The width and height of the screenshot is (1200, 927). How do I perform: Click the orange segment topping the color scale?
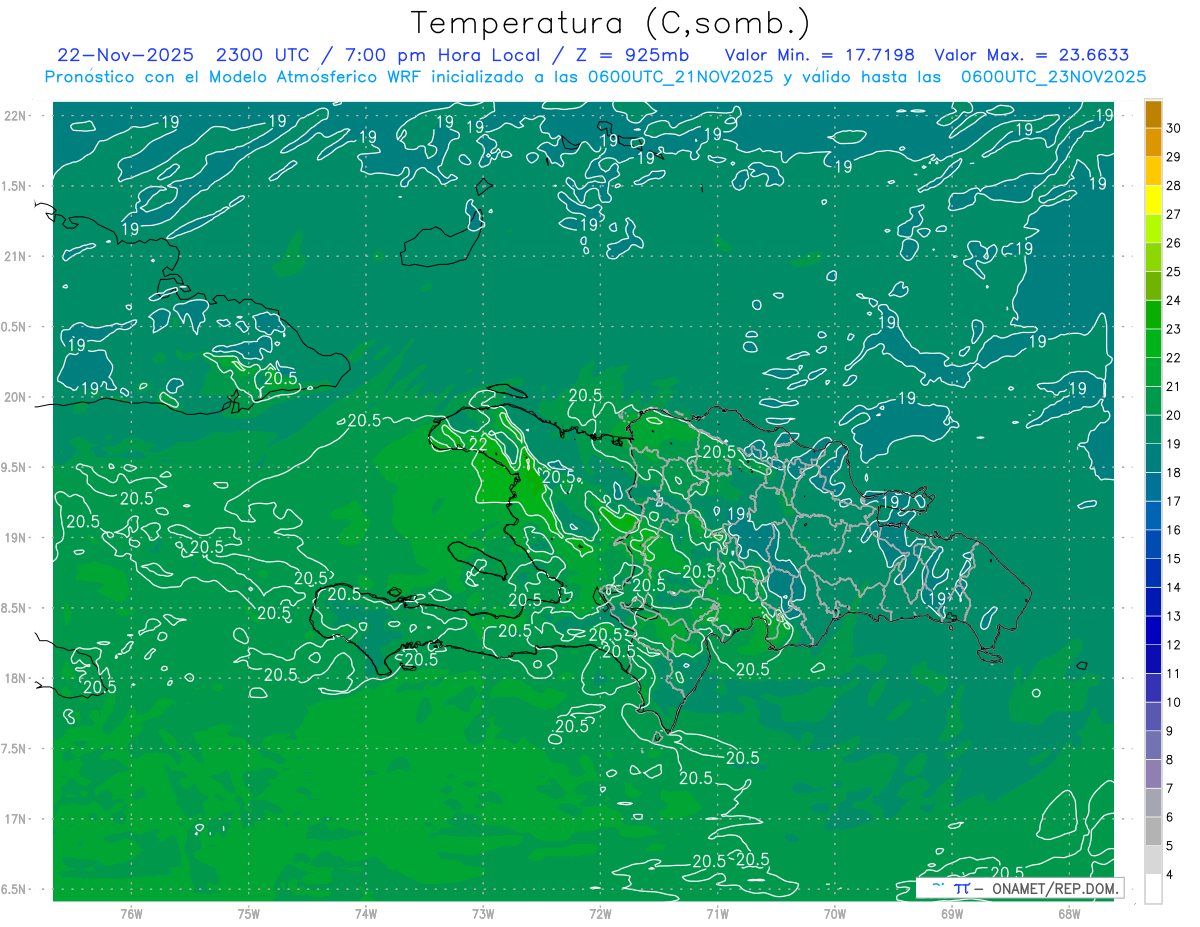pyautogui.click(x=1153, y=114)
